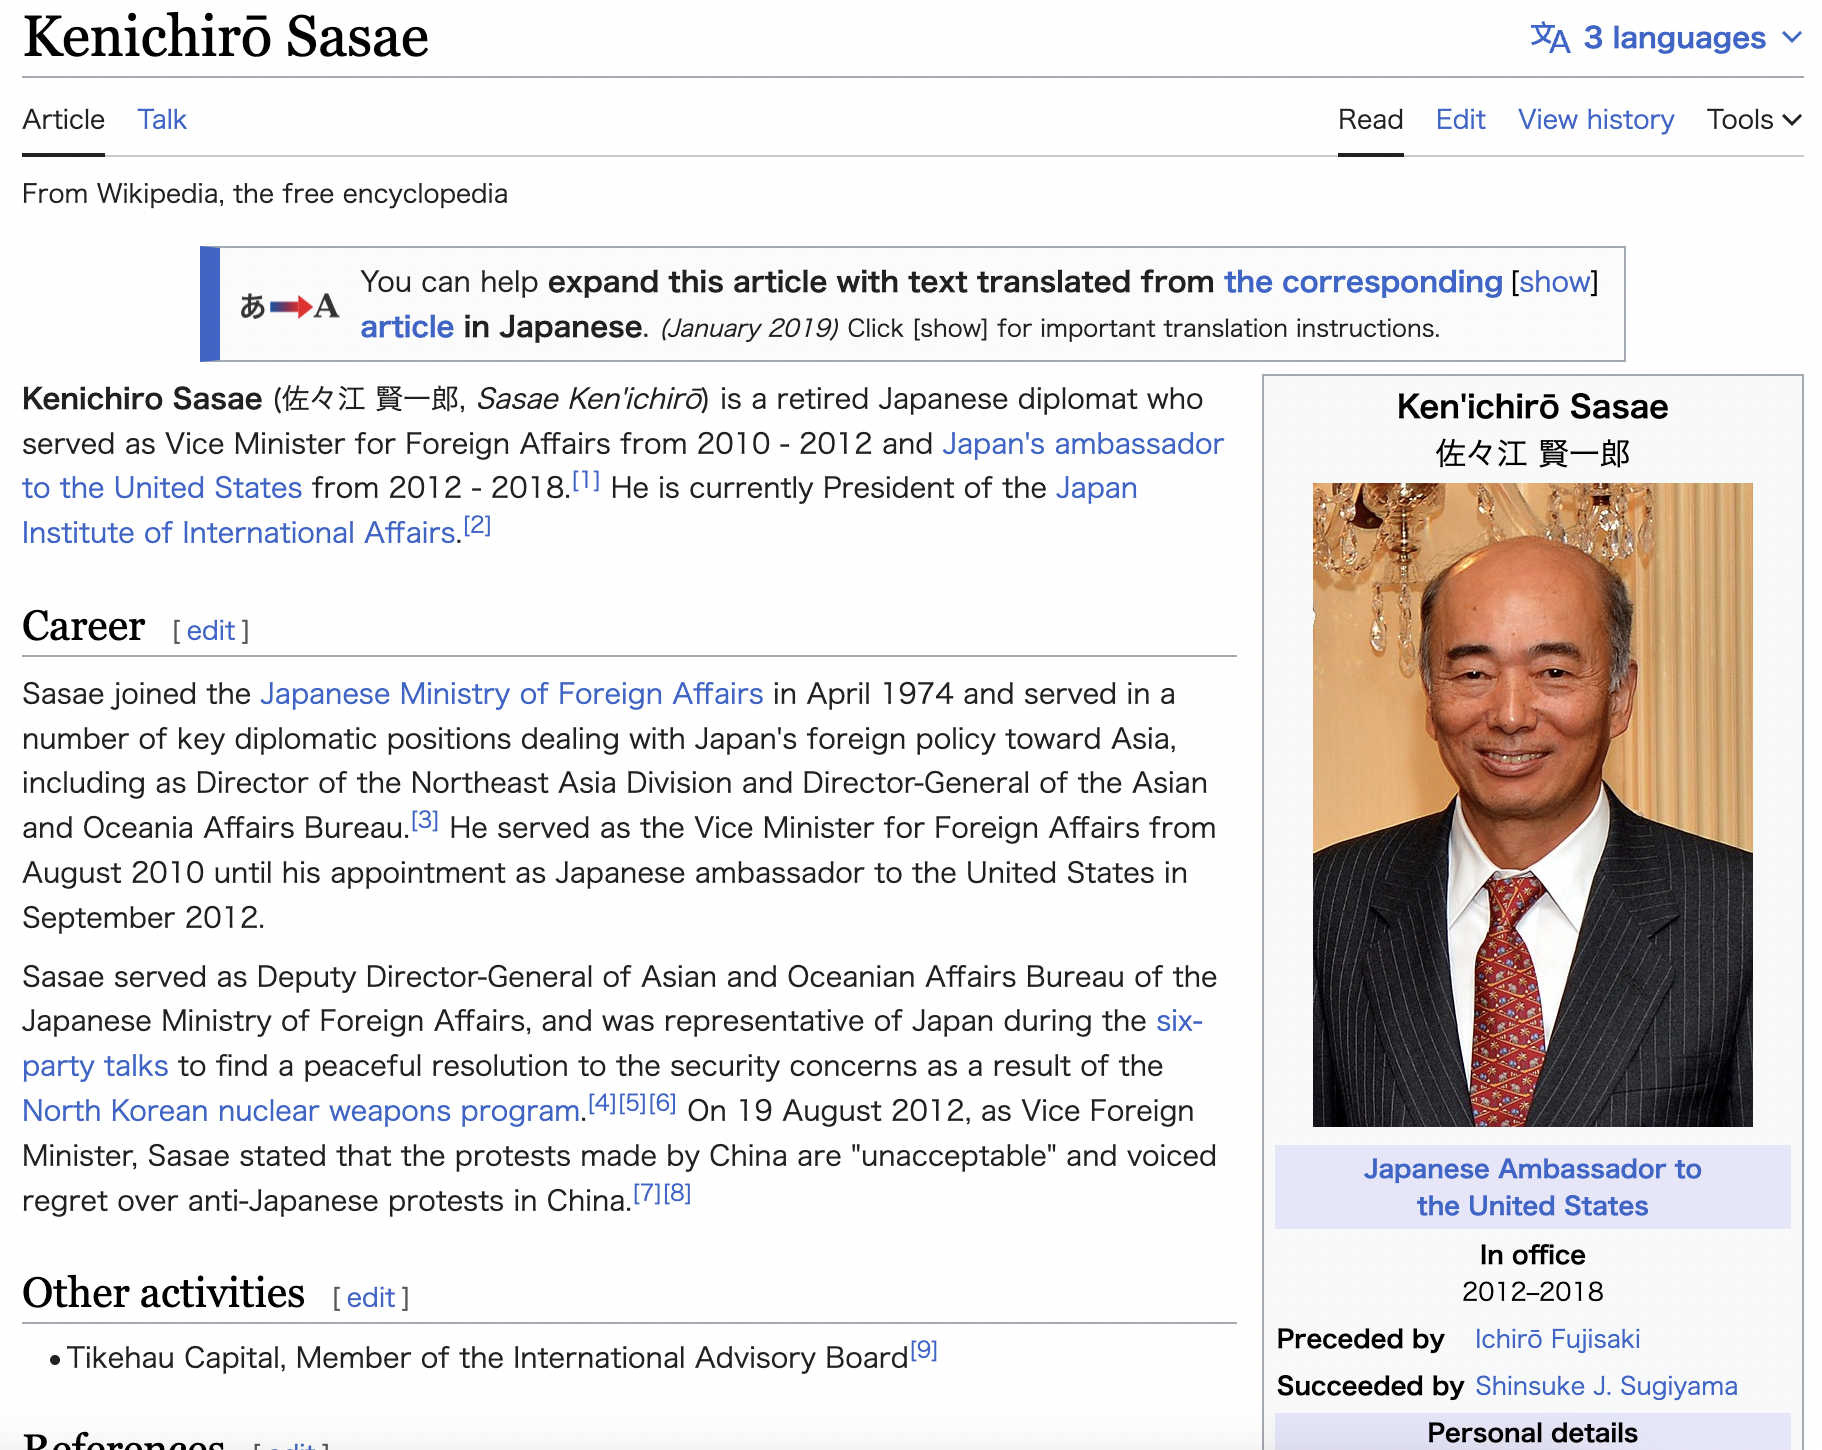Click the Other activities heading
Viewport: 1822px width, 1450px height.
[163, 1293]
